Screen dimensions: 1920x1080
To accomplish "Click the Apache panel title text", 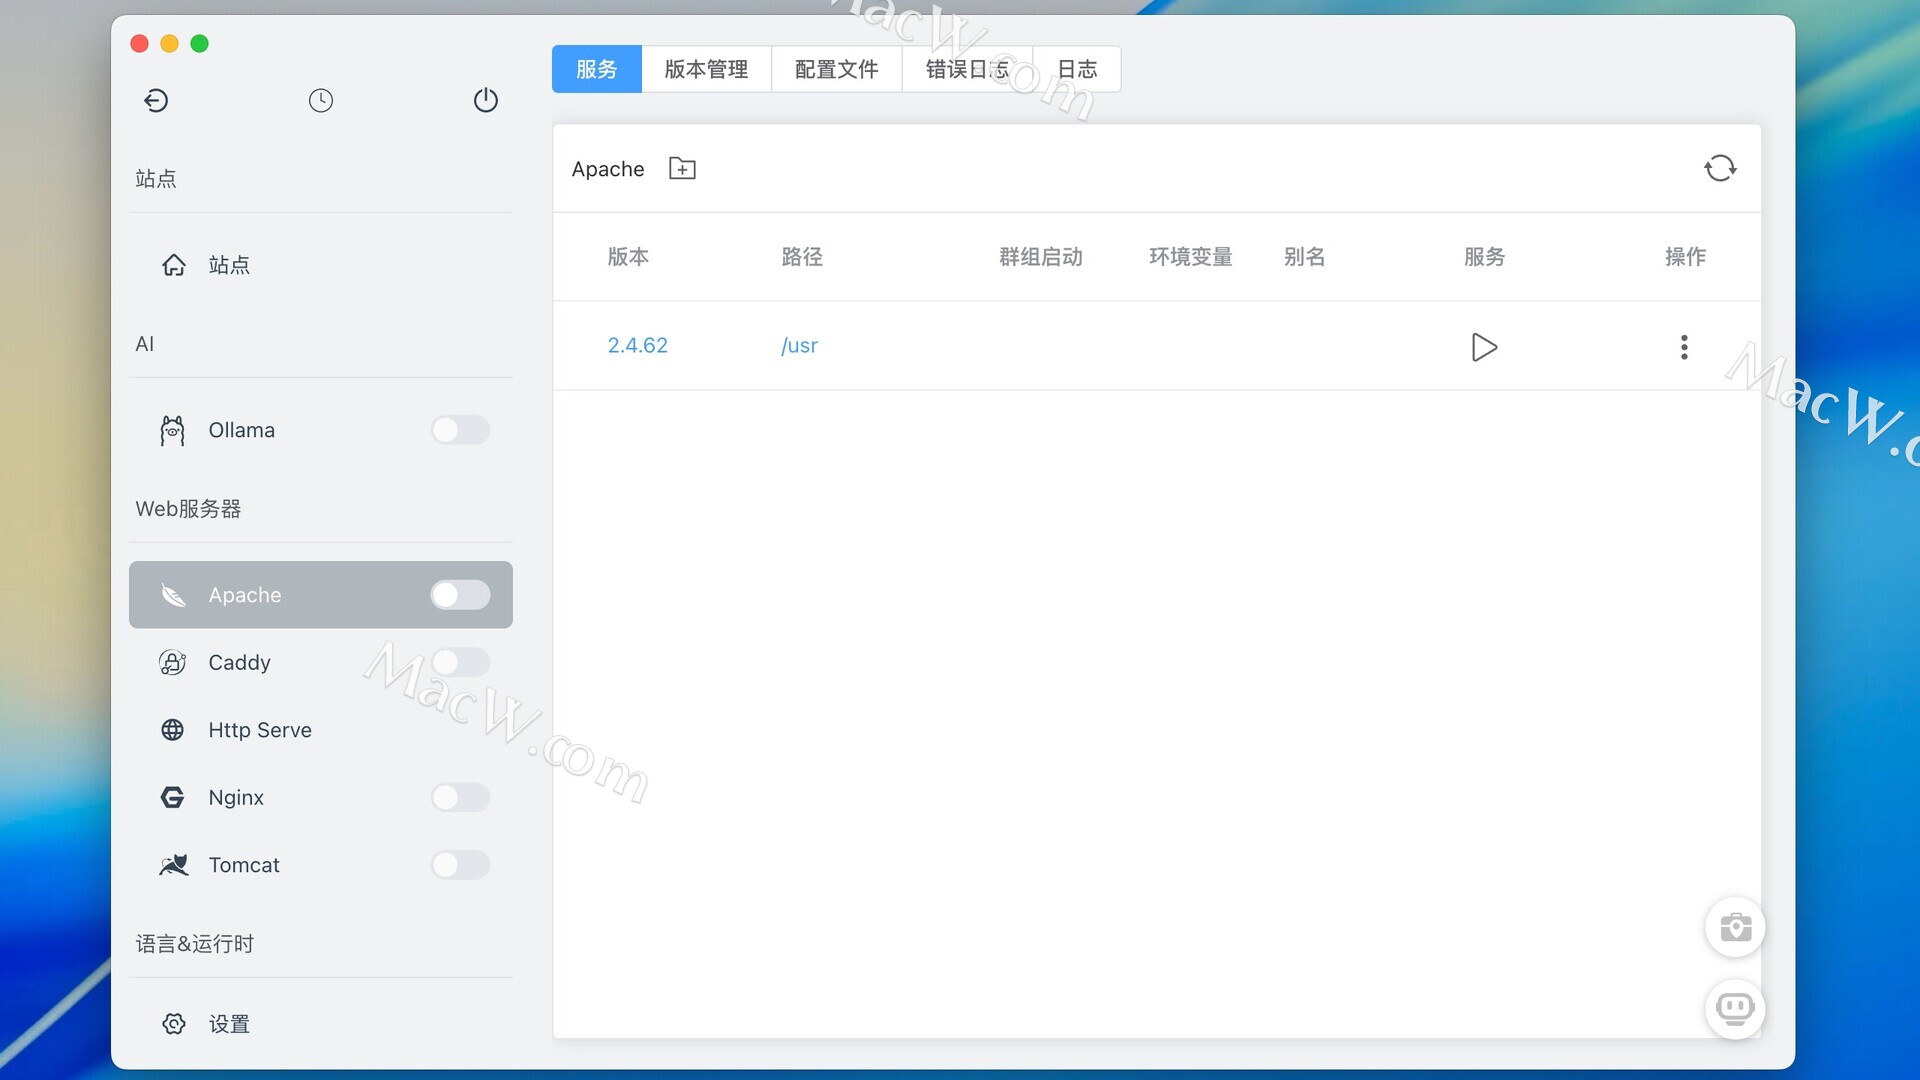I will pyautogui.click(x=607, y=169).
